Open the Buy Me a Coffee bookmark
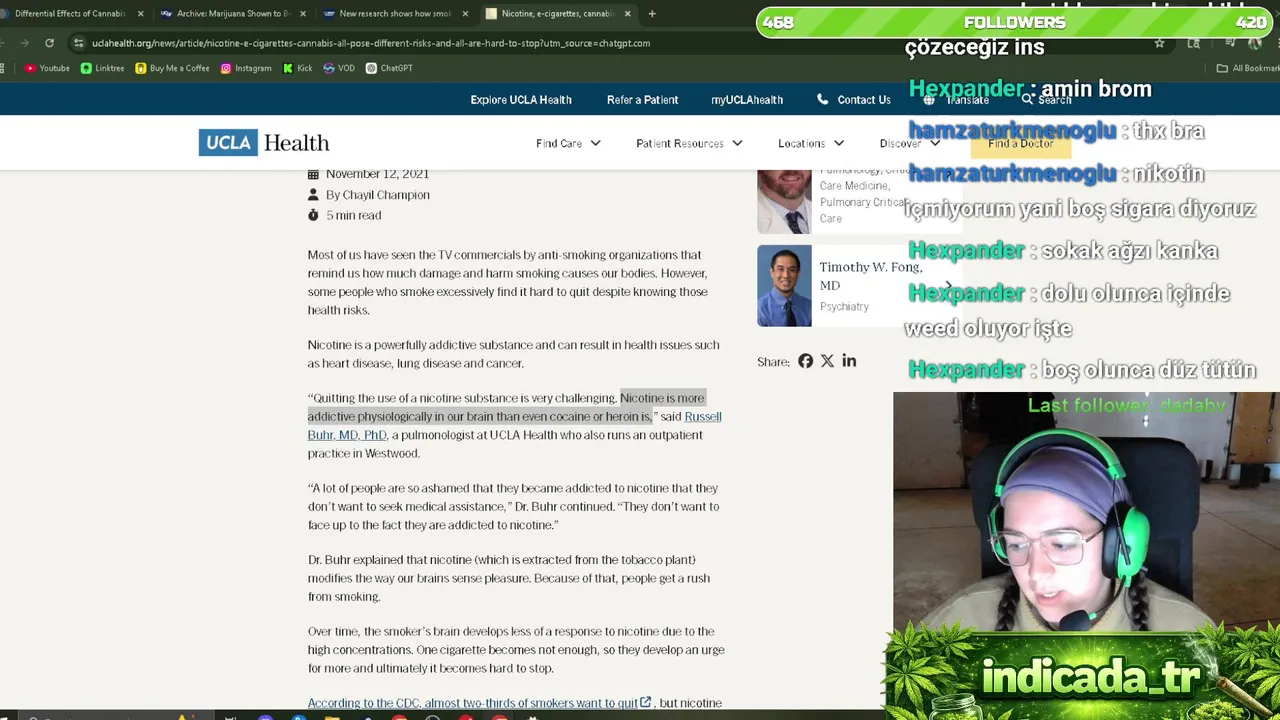Image resolution: width=1280 pixels, height=720 pixels. click(x=172, y=68)
